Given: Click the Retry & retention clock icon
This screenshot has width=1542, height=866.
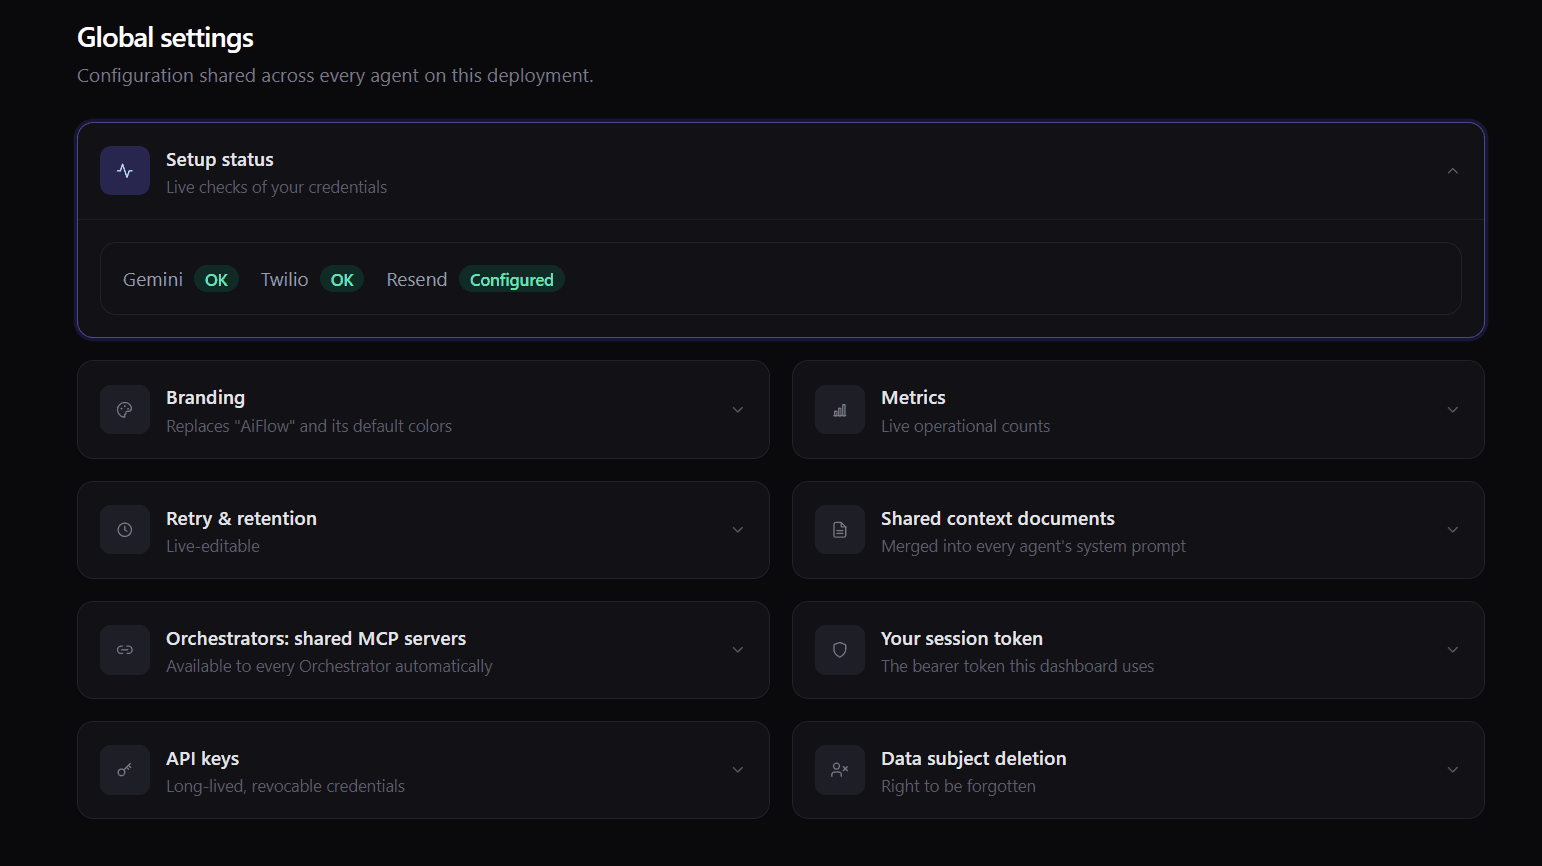Looking at the screenshot, I should (x=125, y=530).
